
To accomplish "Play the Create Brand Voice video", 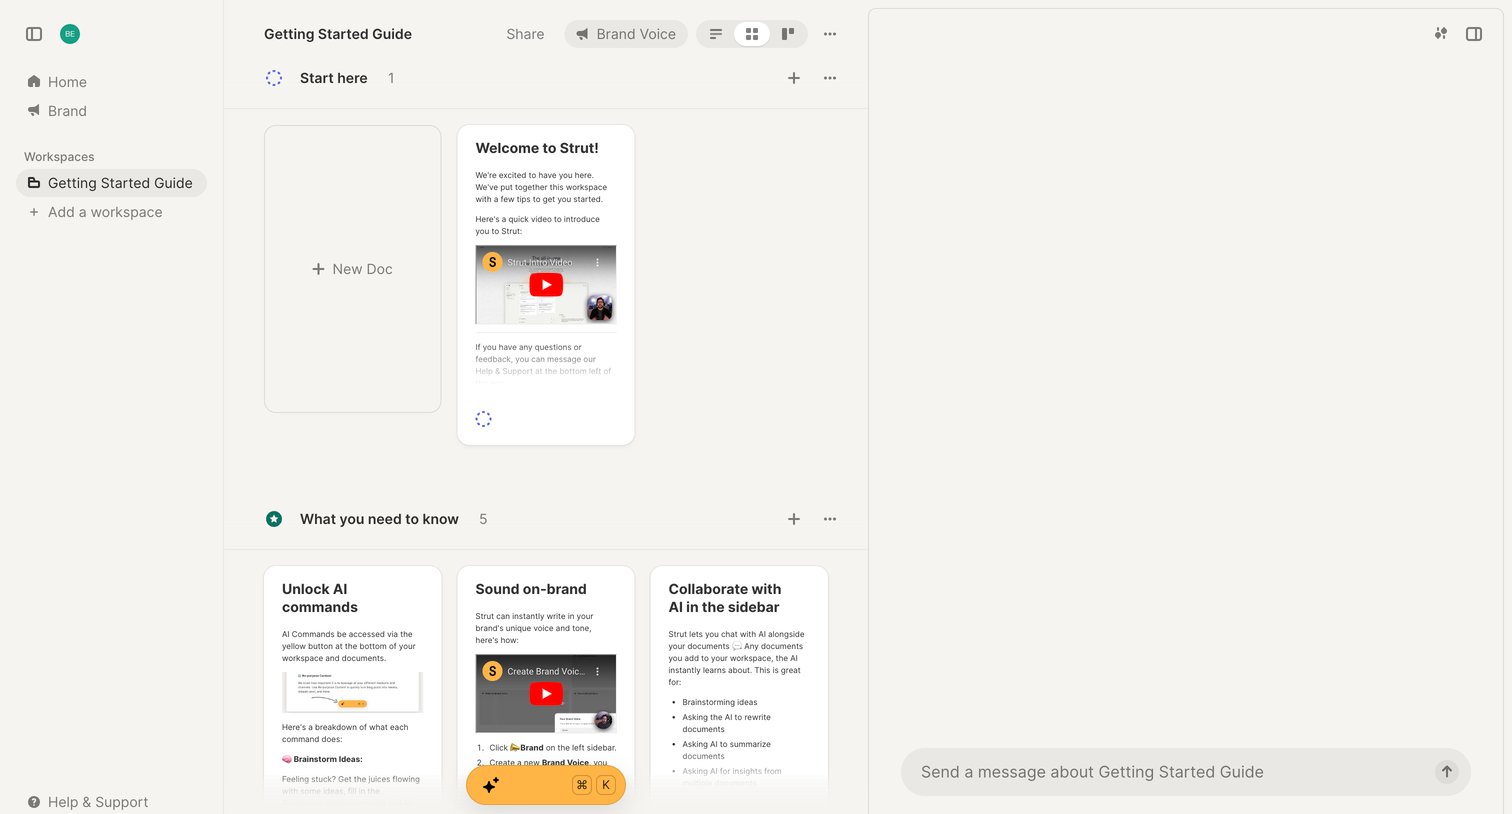I will coord(546,694).
